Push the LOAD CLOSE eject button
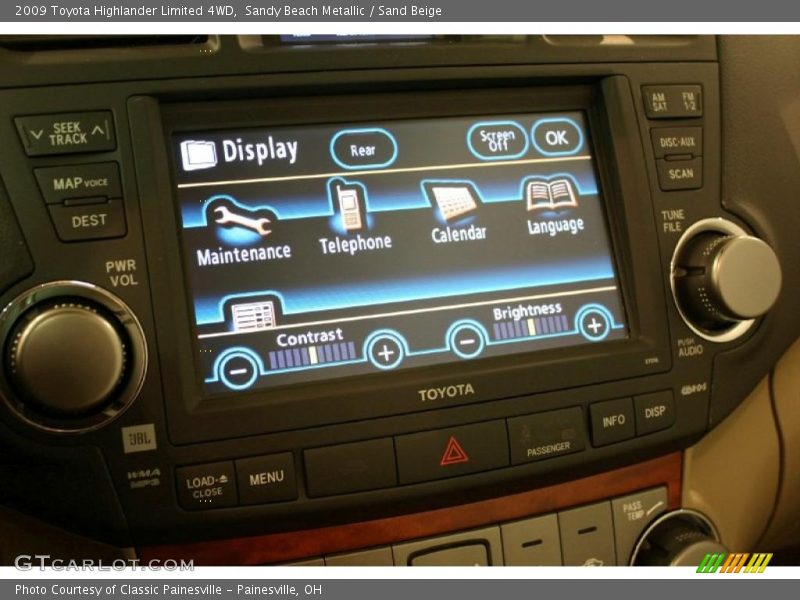 [x=206, y=486]
